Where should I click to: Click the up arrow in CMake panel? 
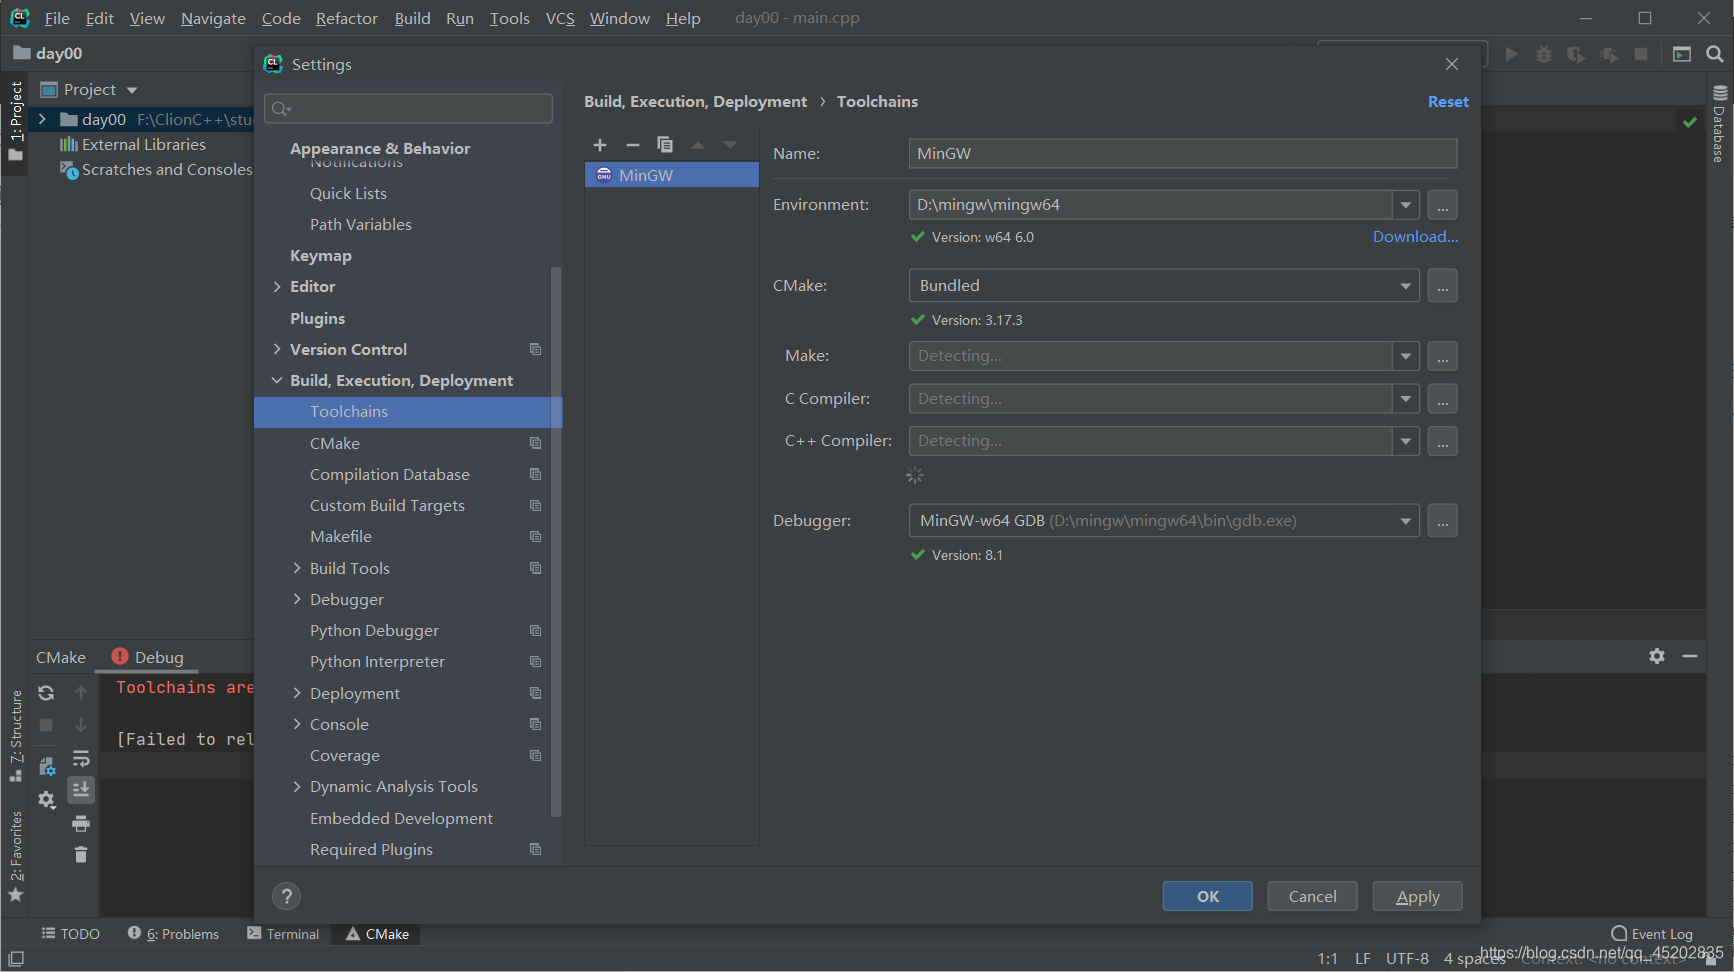81,693
